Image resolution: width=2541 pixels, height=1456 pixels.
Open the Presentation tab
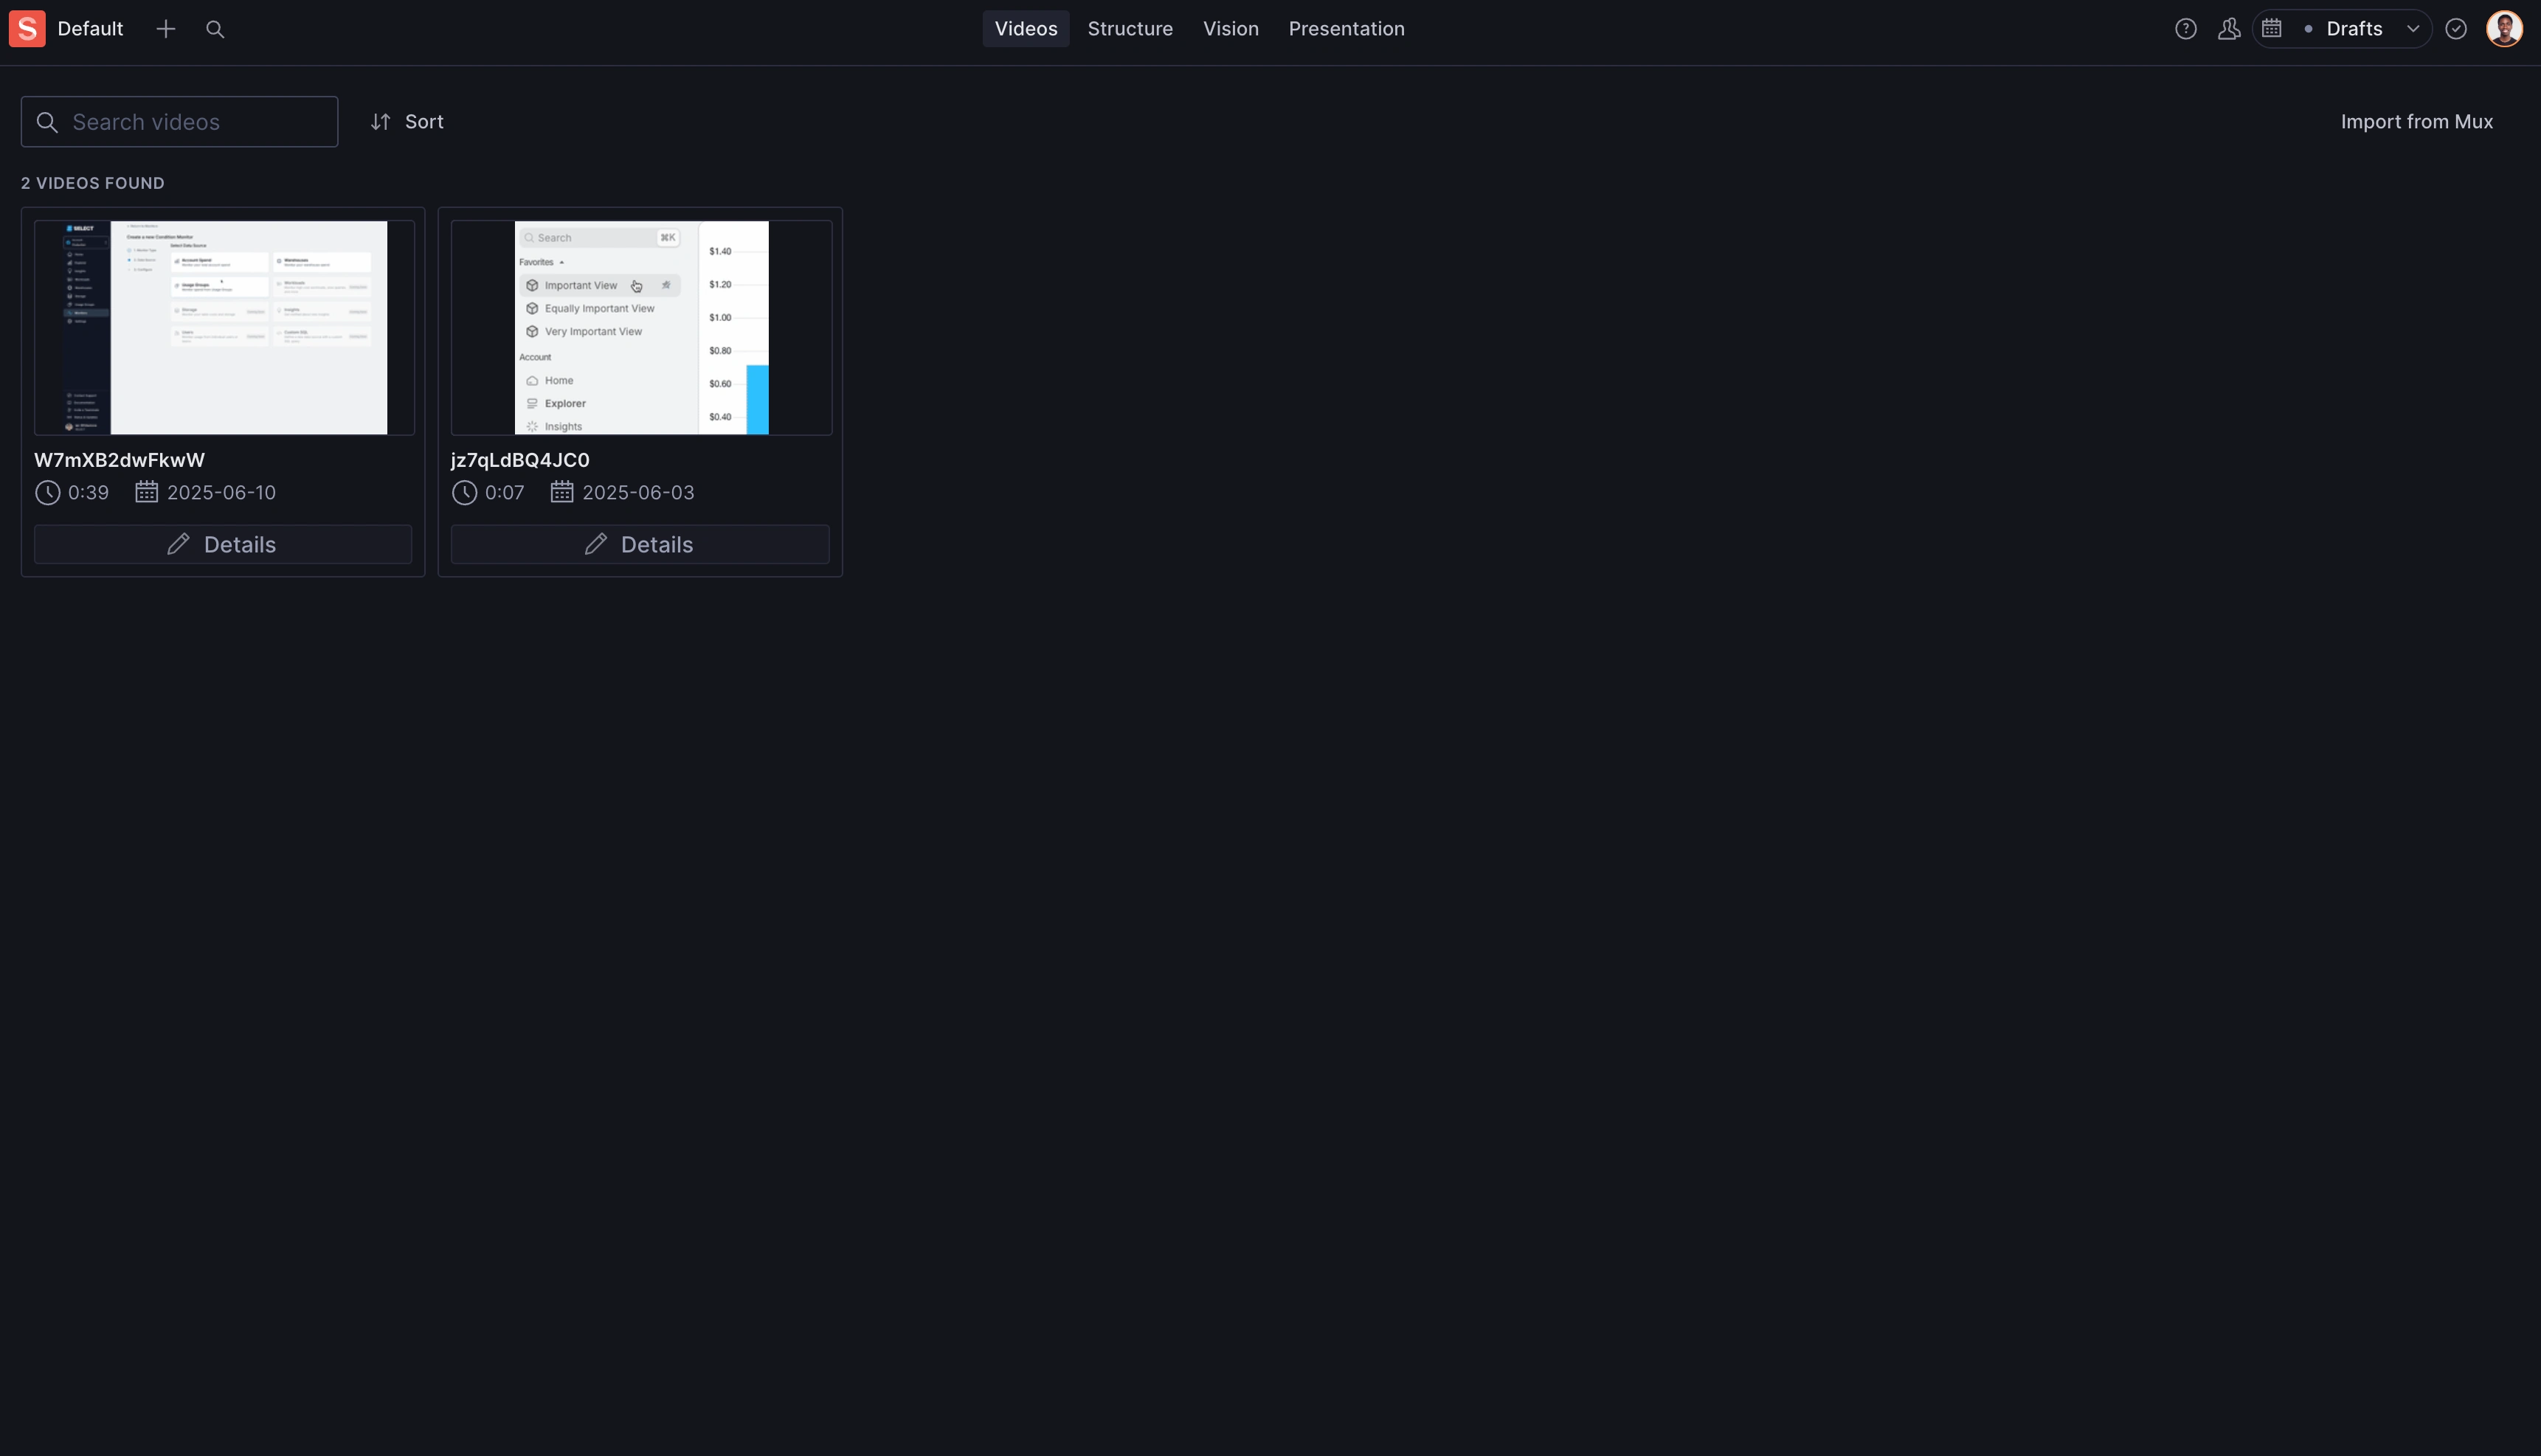pos(1346,28)
